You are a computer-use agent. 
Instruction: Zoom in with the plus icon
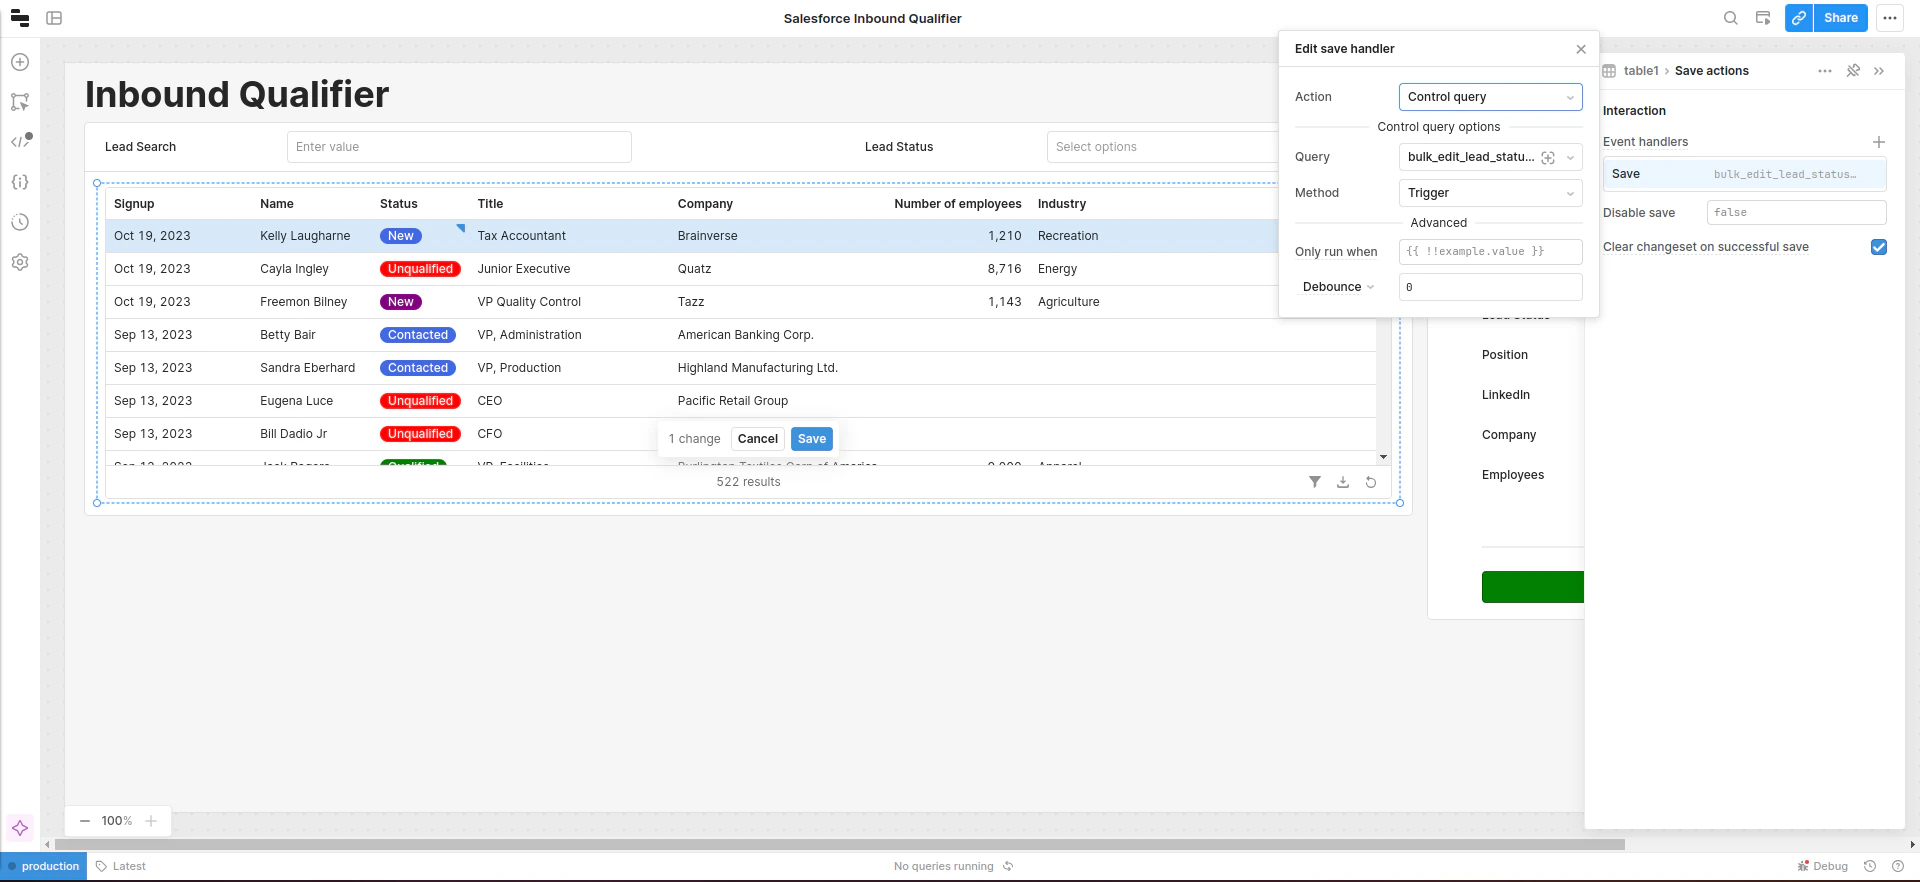coord(151,821)
